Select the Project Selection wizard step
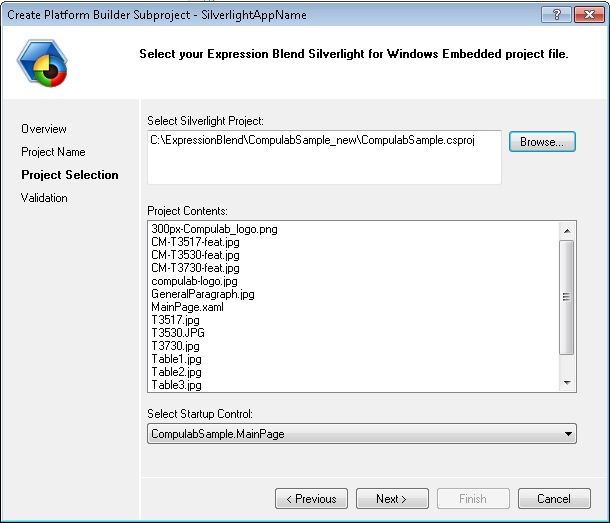Image resolution: width=610 pixels, height=523 pixels. pyautogui.click(x=70, y=175)
